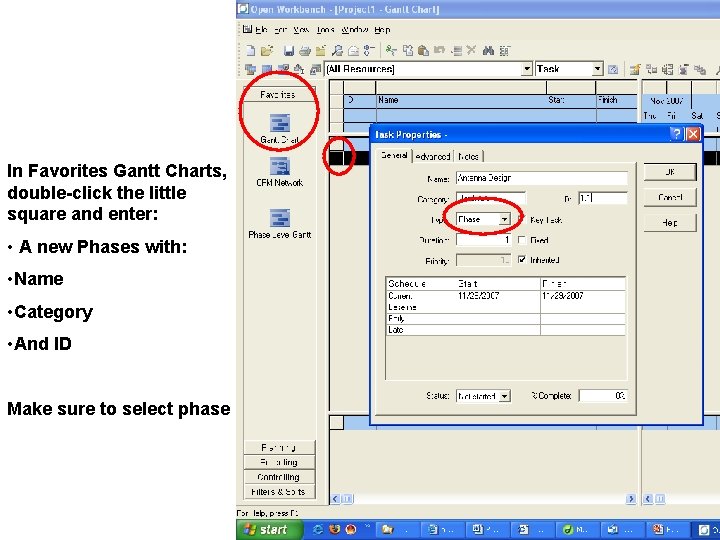Click the toolbar icon right of the Print icon

(x=321, y=51)
